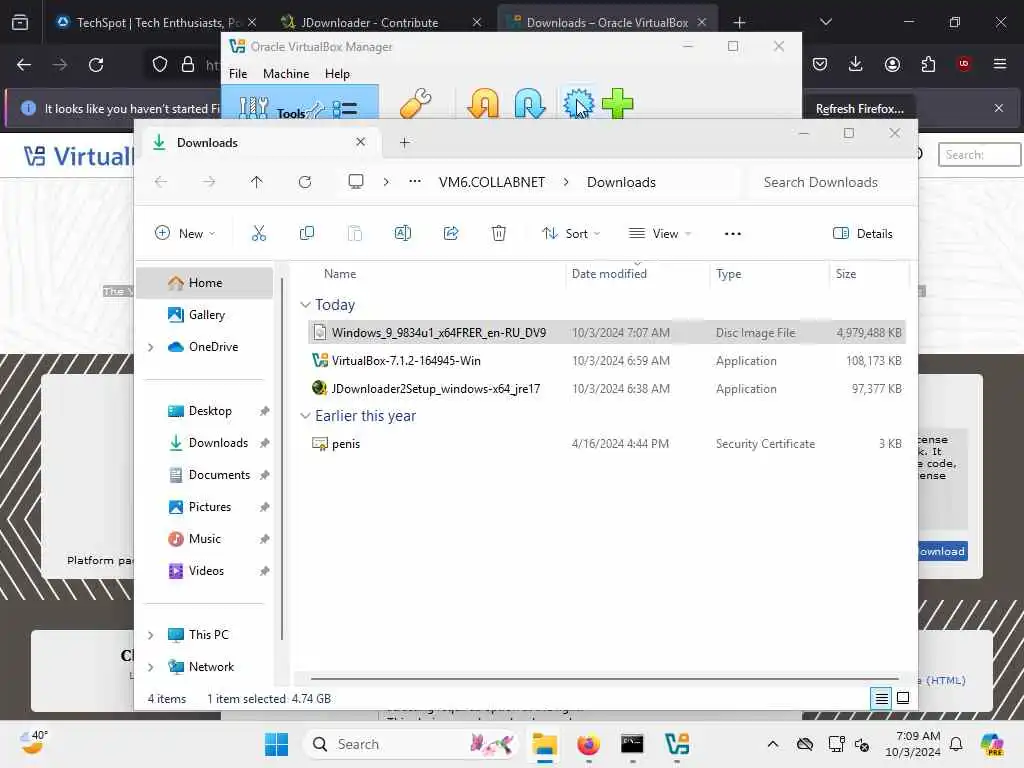Image resolution: width=1024 pixels, height=768 pixels.
Task: Click the computer icon in the address bar
Action: pos(356,182)
